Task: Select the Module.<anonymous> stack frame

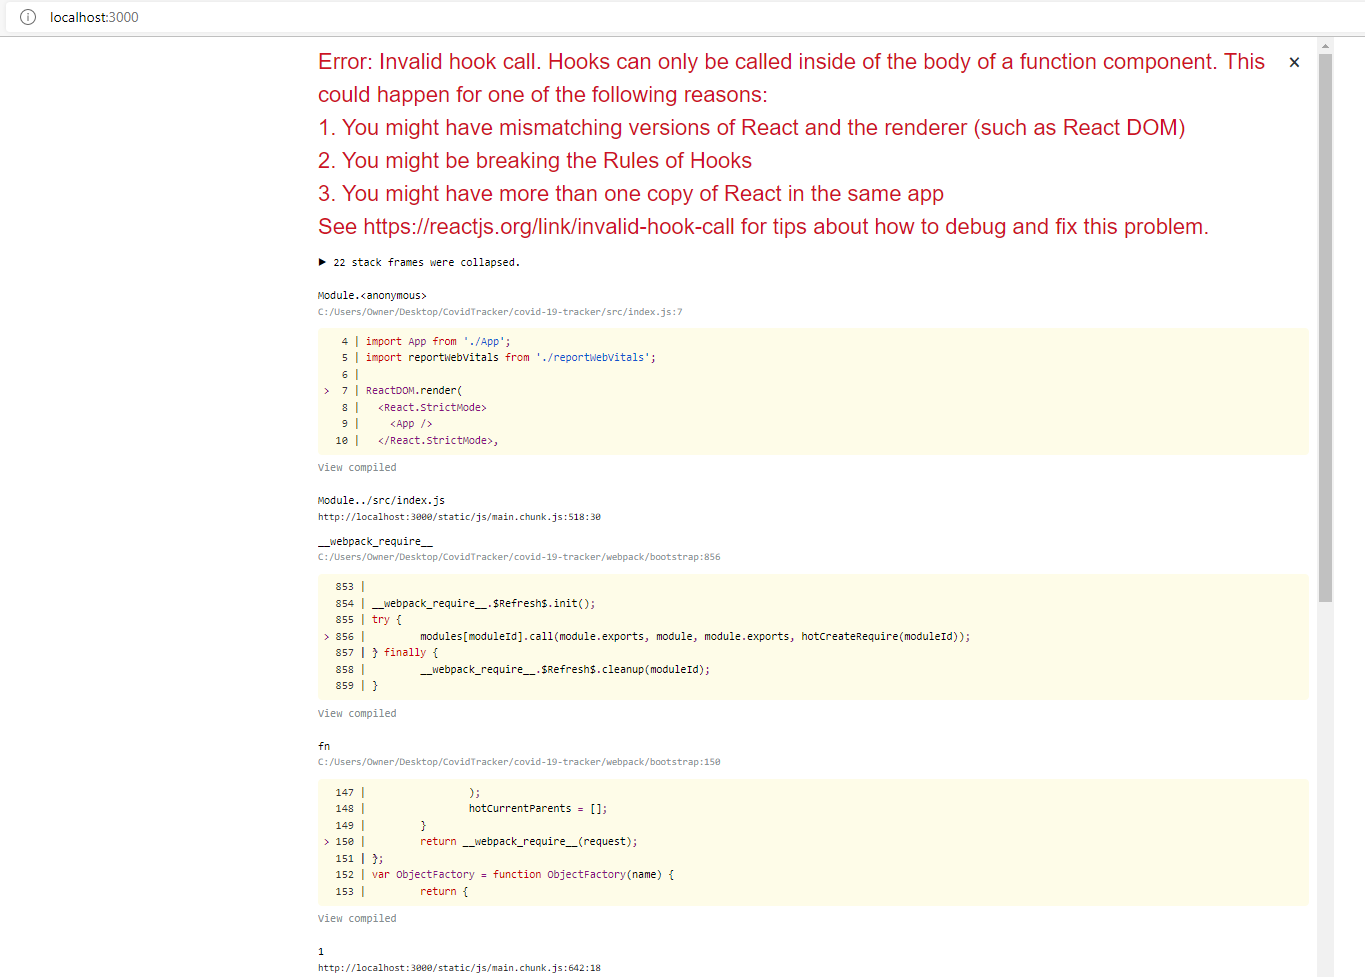Action: [x=371, y=295]
